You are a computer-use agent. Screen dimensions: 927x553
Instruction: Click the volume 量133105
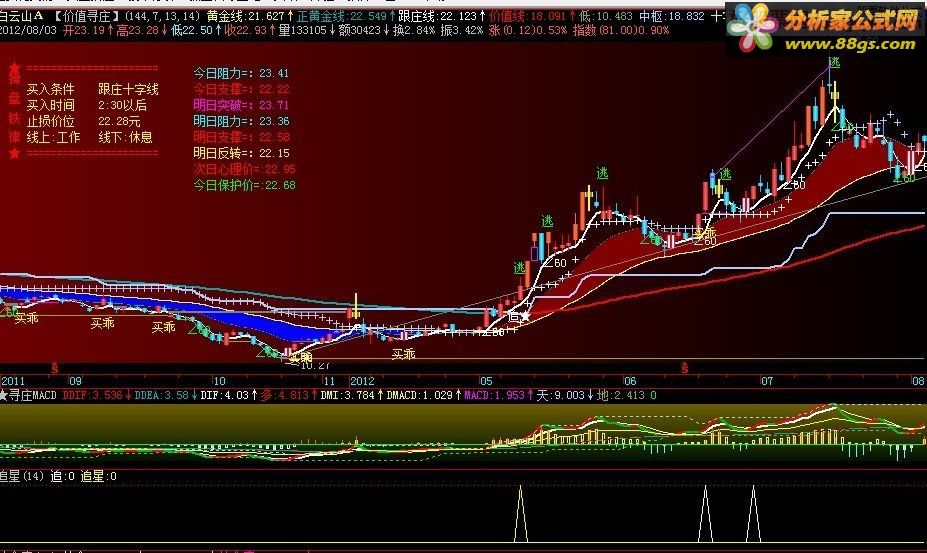(302, 30)
